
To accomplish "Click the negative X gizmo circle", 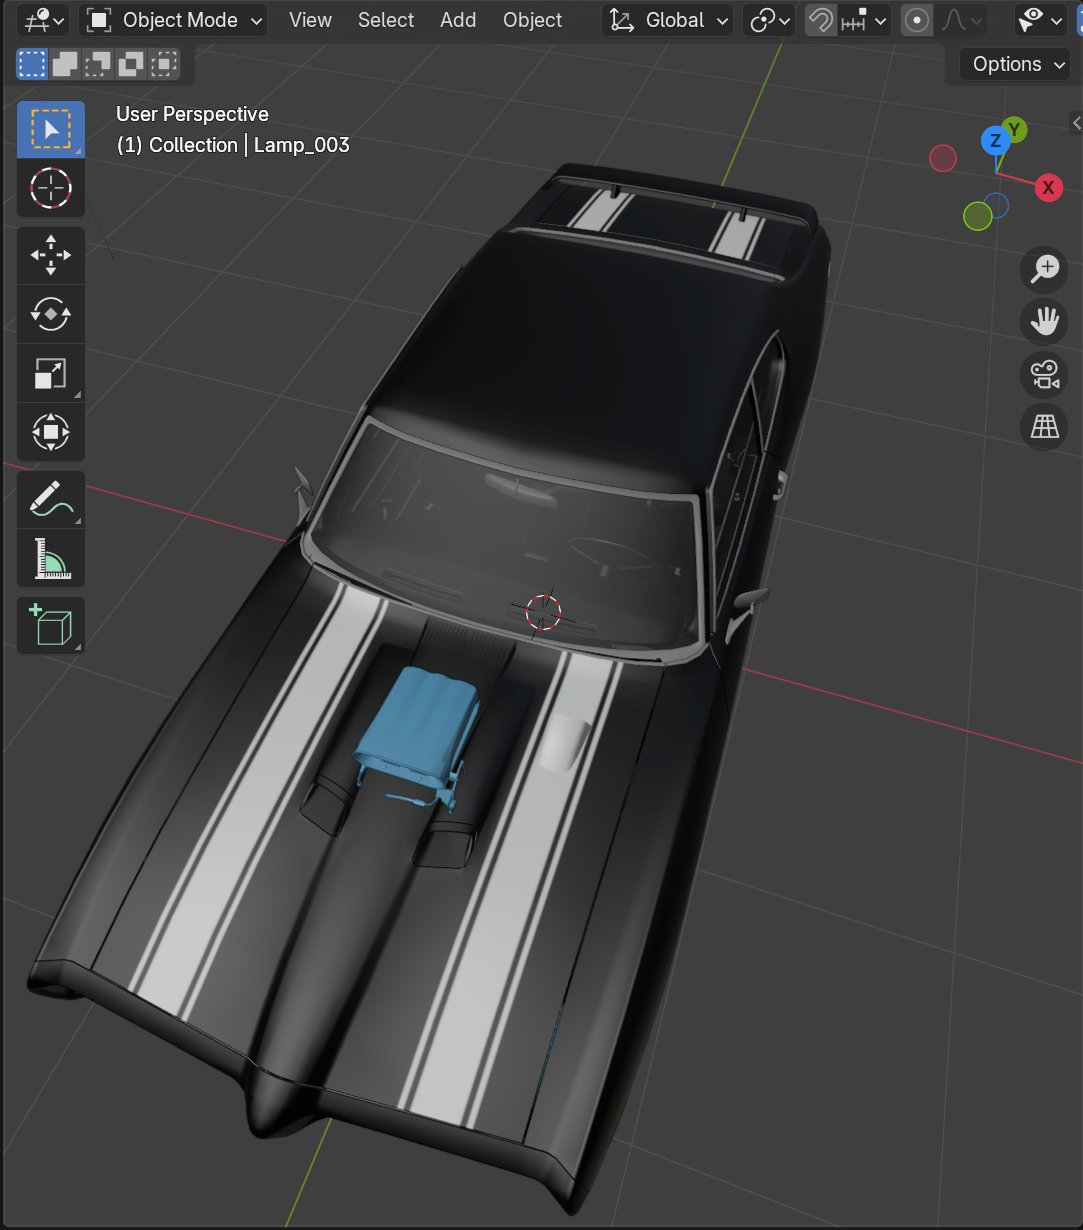I will pyautogui.click(x=943, y=158).
